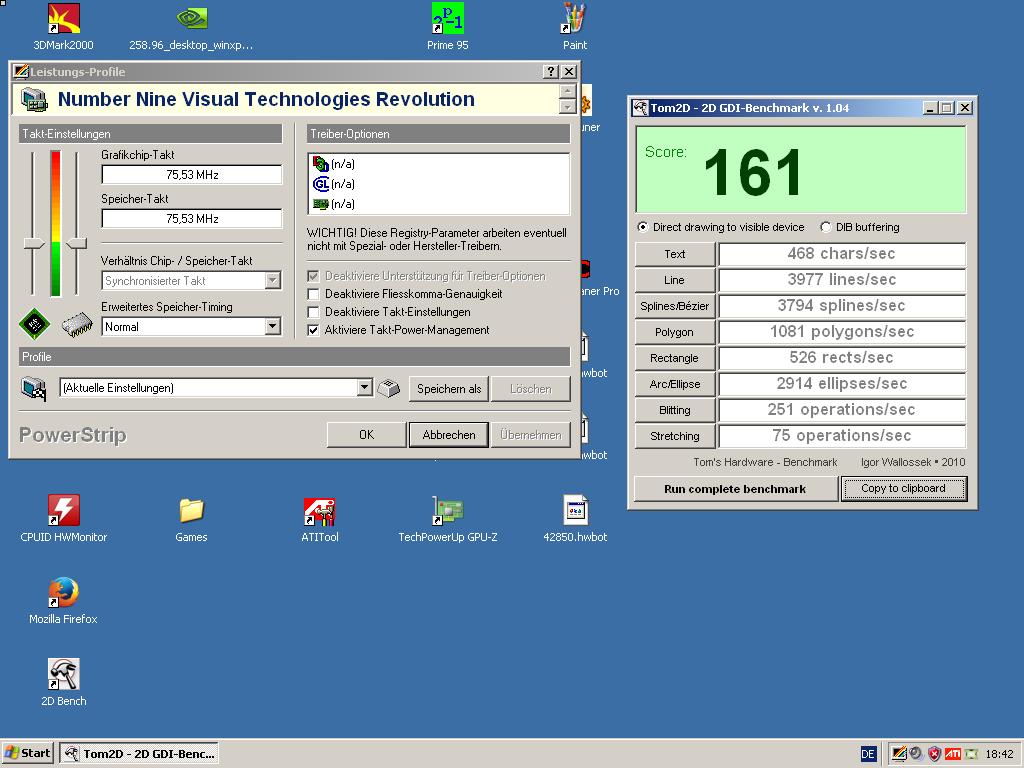Click the PowerStrip tray icon in system tray

click(899, 754)
